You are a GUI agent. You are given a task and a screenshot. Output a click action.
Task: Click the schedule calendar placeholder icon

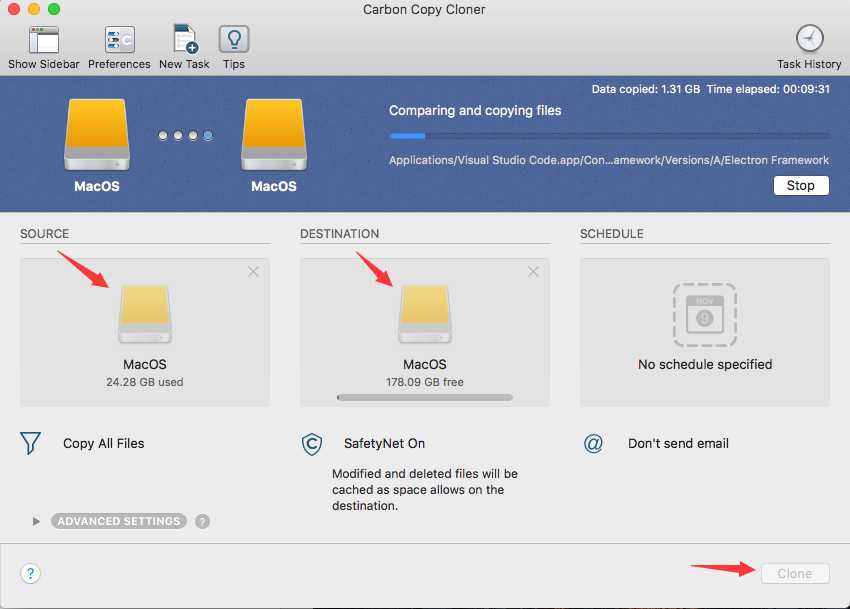click(x=705, y=315)
